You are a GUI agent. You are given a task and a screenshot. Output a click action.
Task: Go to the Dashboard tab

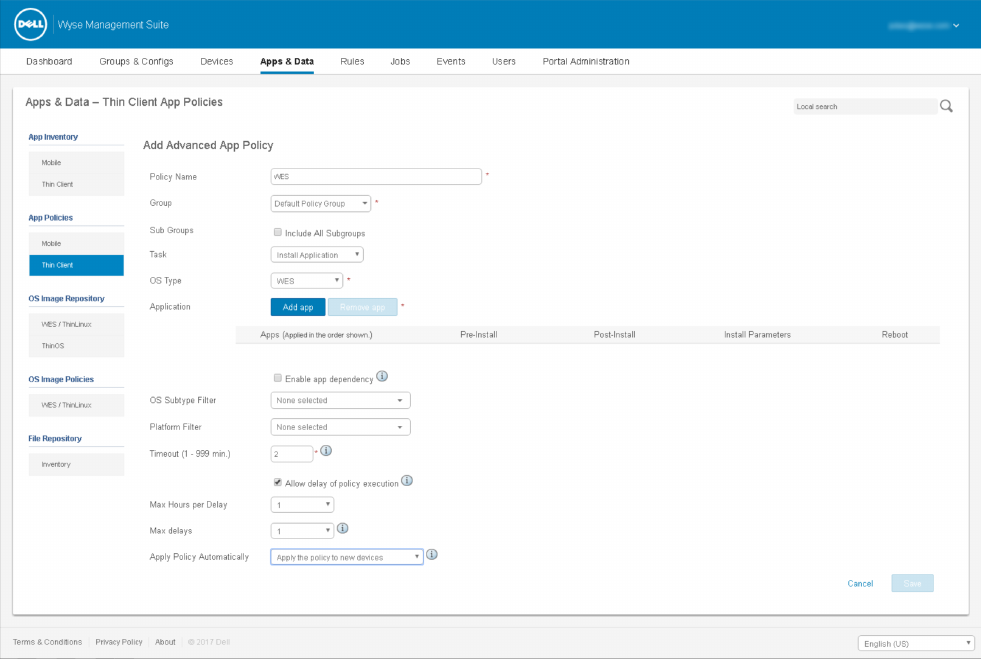(x=49, y=61)
